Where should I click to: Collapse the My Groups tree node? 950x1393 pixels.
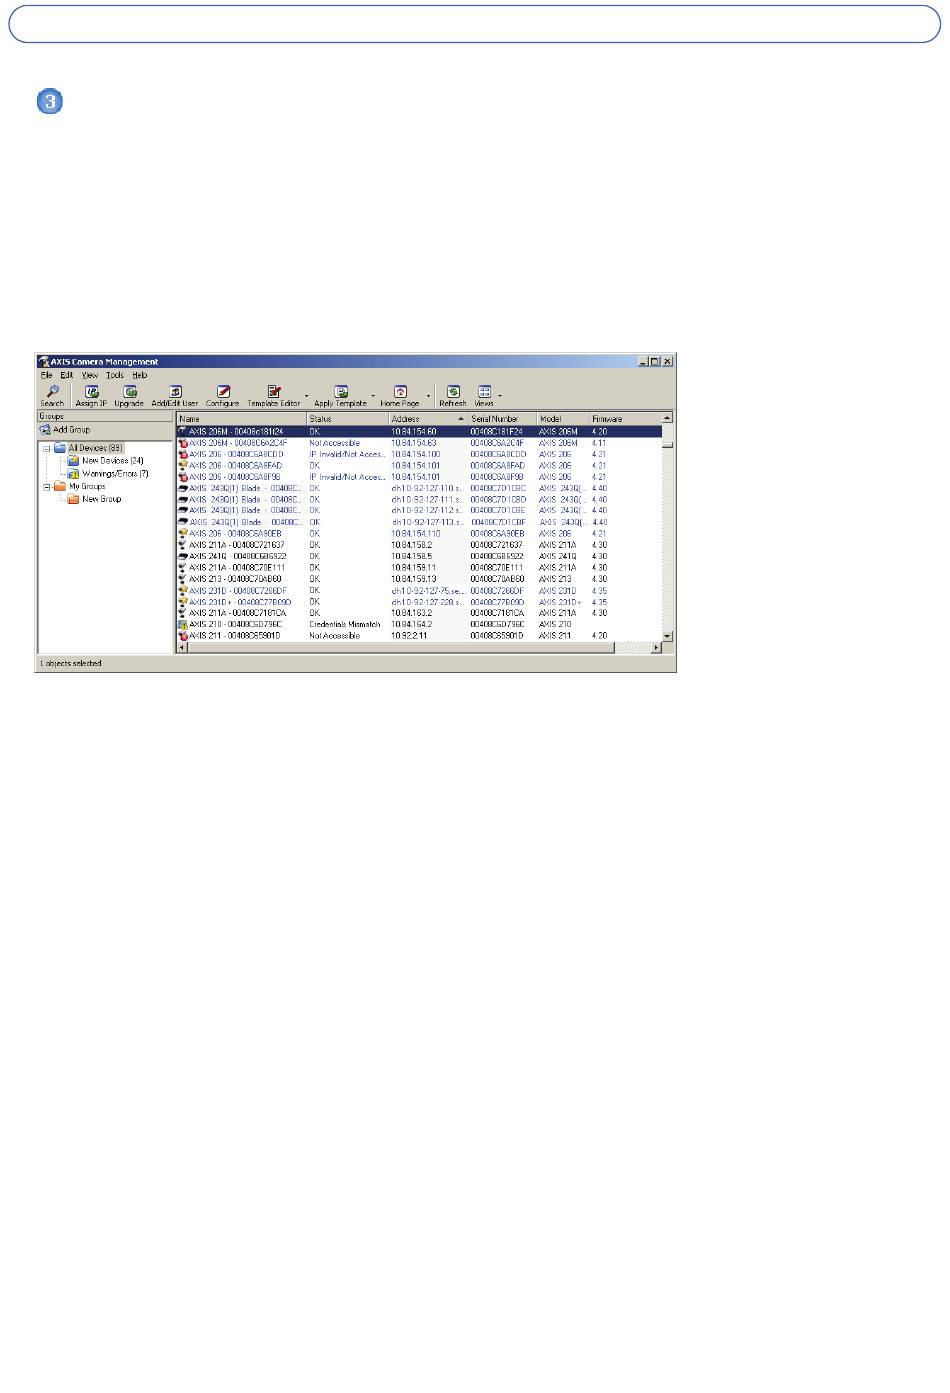pyautogui.click(x=46, y=487)
